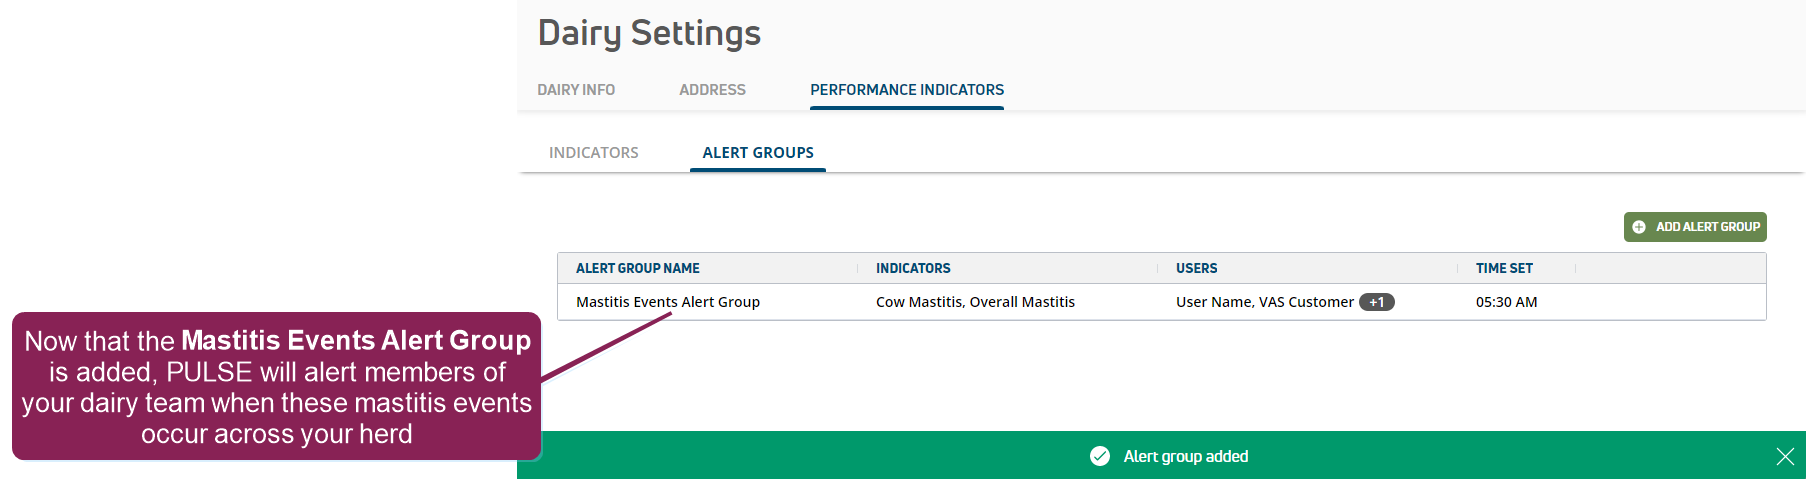Click the checkmark icon in the success banner
The width and height of the screenshot is (1806, 479).
[x=1100, y=456]
